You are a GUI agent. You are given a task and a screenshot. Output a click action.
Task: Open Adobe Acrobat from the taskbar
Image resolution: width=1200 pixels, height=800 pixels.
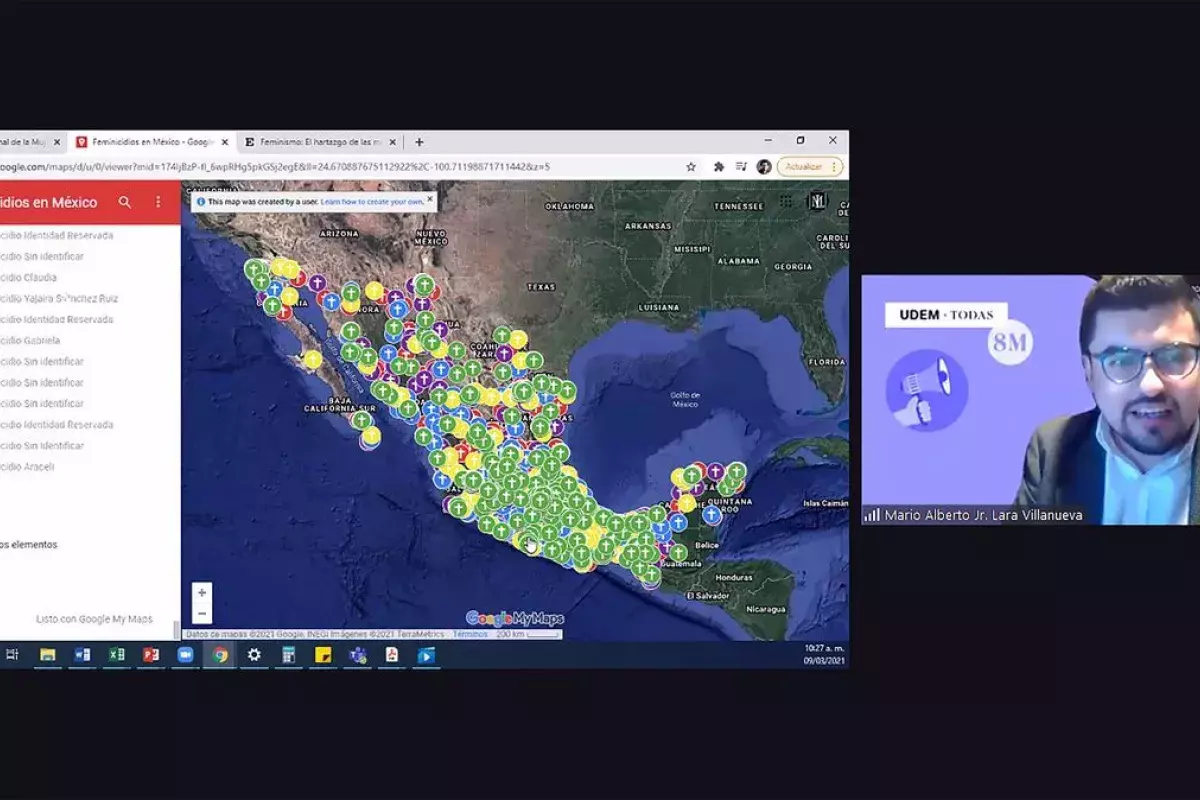coord(392,655)
